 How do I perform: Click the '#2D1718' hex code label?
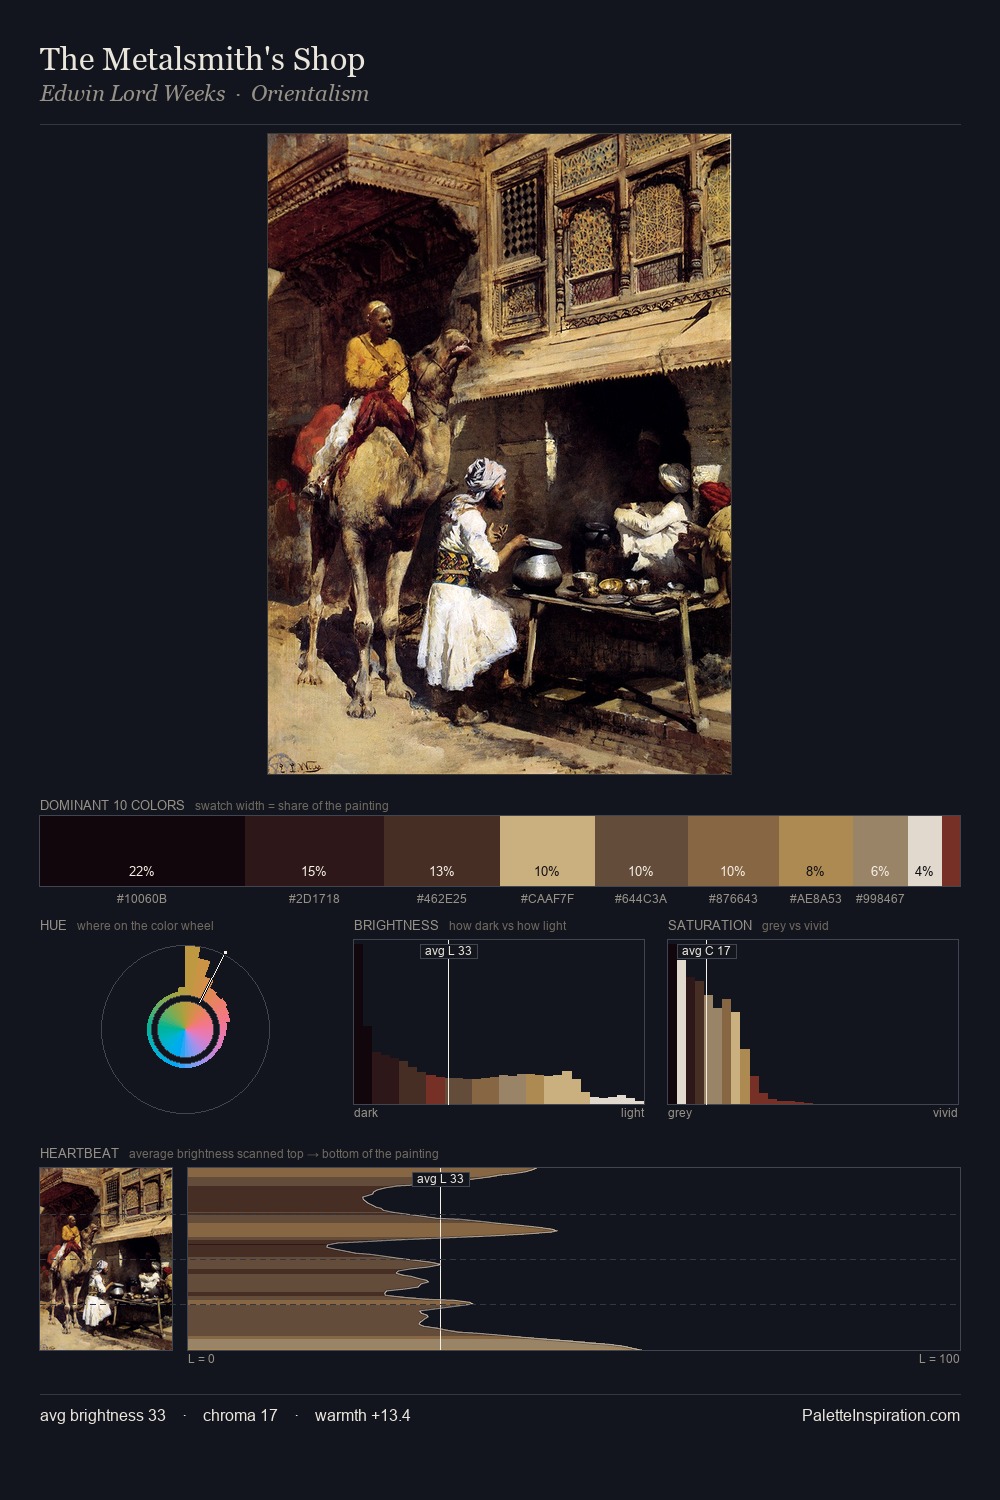click(314, 899)
